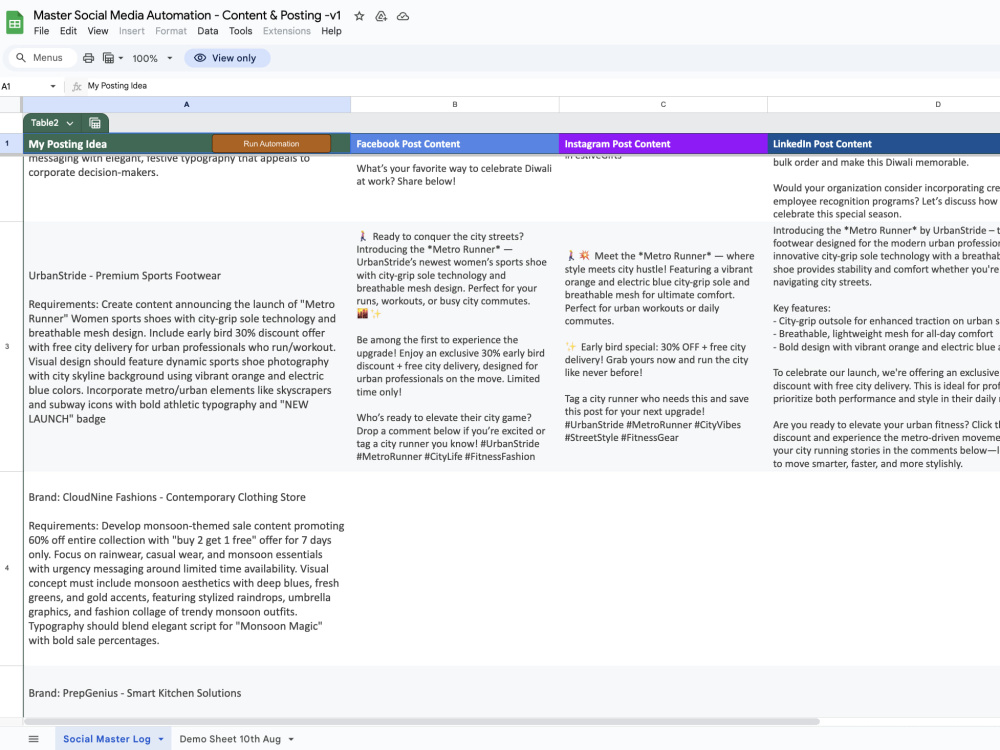The image size is (1000, 750).
Task: Open the Tools menu
Action: (x=240, y=31)
